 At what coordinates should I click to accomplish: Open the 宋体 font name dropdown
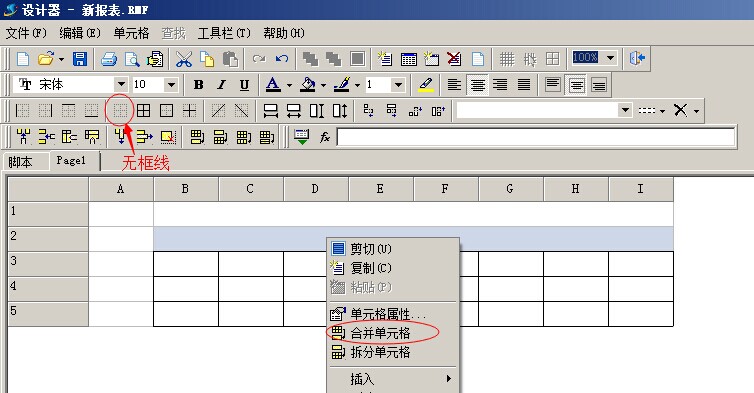[x=121, y=84]
